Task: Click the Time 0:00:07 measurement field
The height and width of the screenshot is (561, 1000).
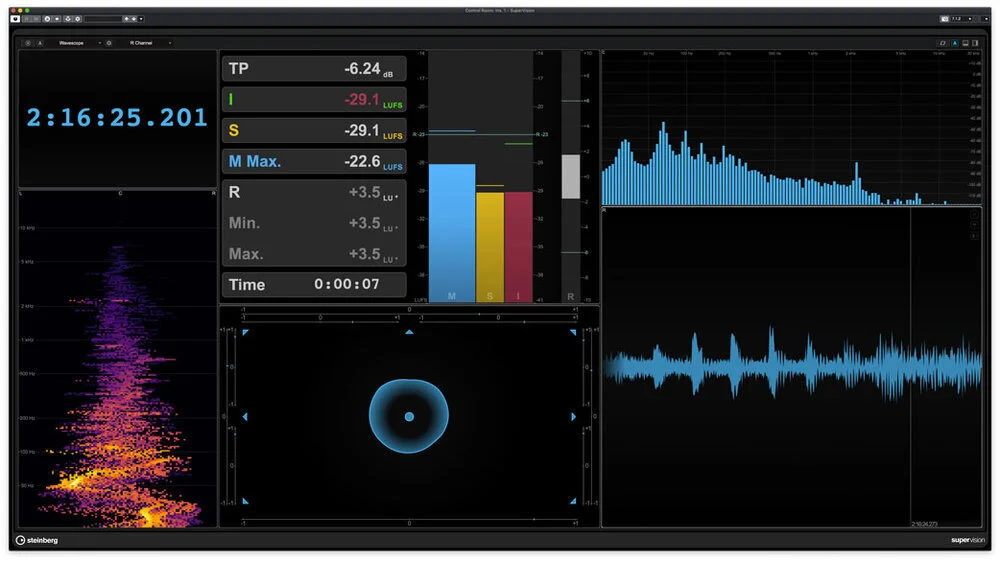Action: pos(314,284)
